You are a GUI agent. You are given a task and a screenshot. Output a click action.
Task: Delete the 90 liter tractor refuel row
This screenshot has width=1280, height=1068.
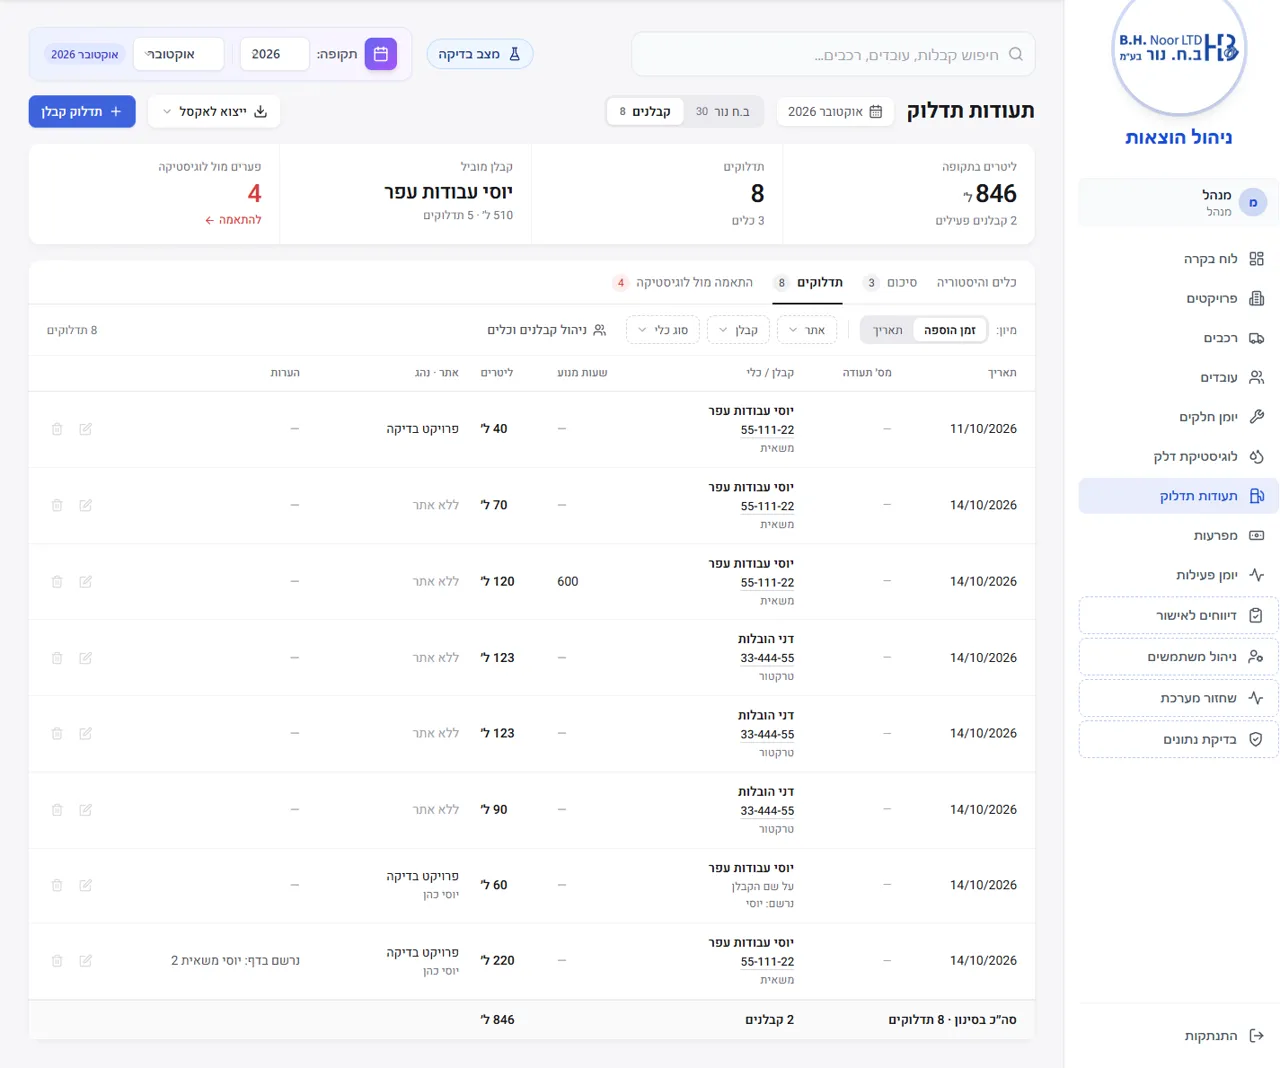[x=57, y=810]
